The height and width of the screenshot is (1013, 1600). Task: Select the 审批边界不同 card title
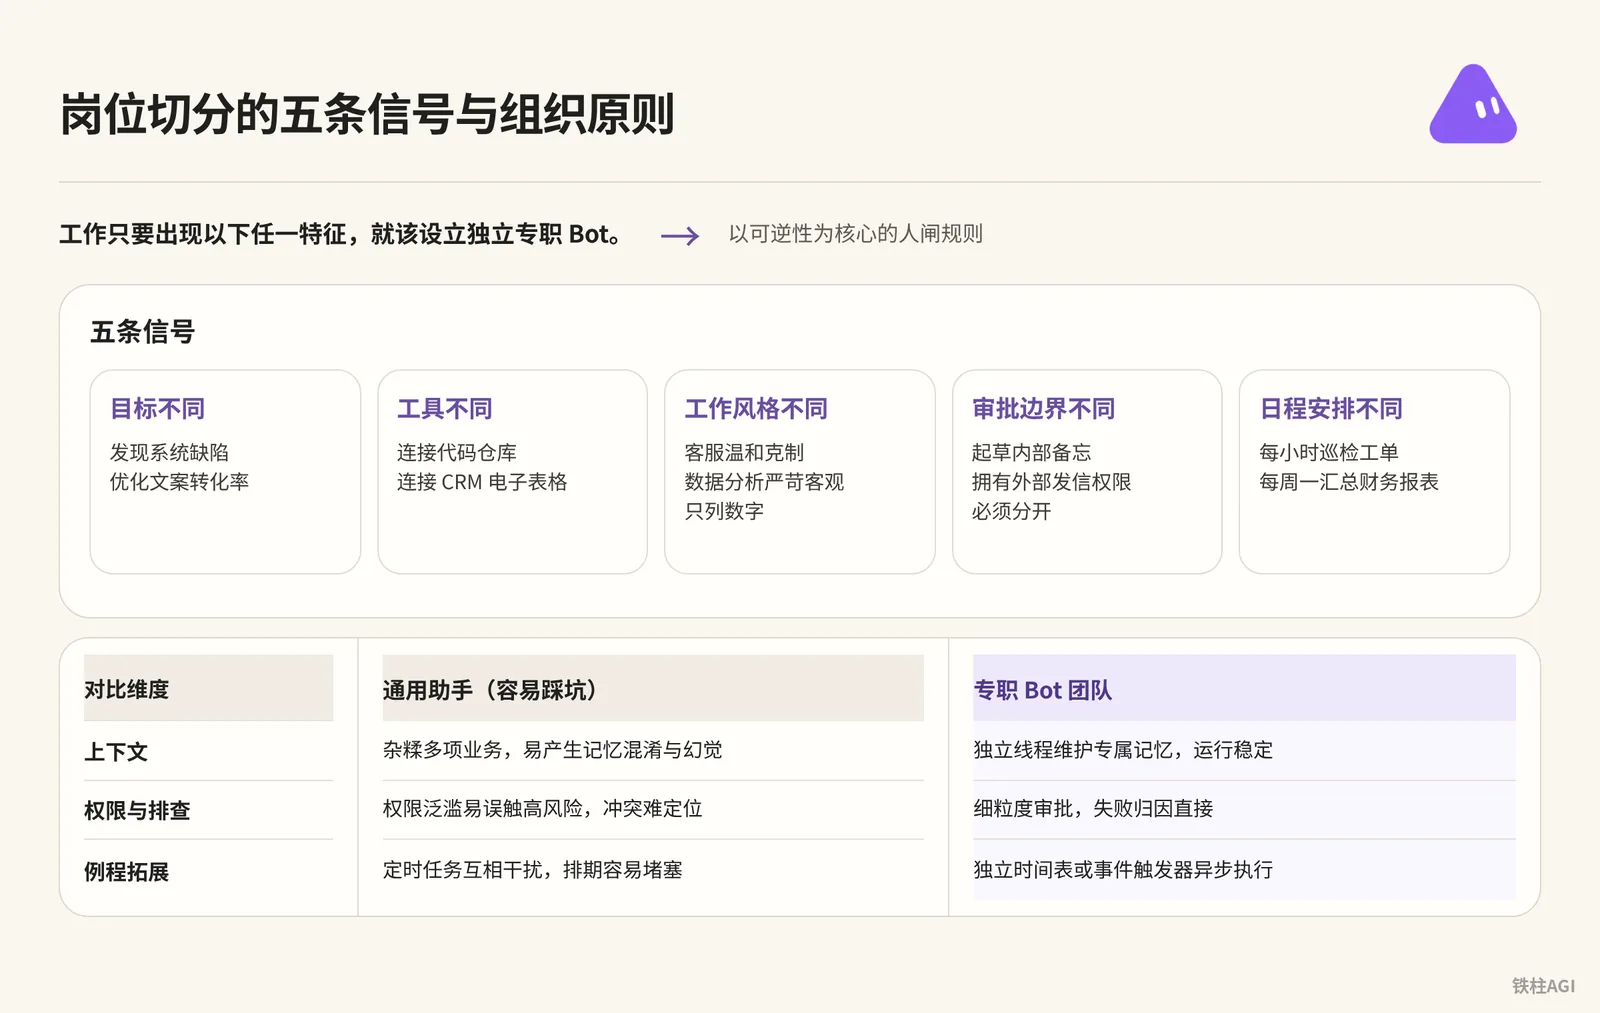tap(1044, 409)
